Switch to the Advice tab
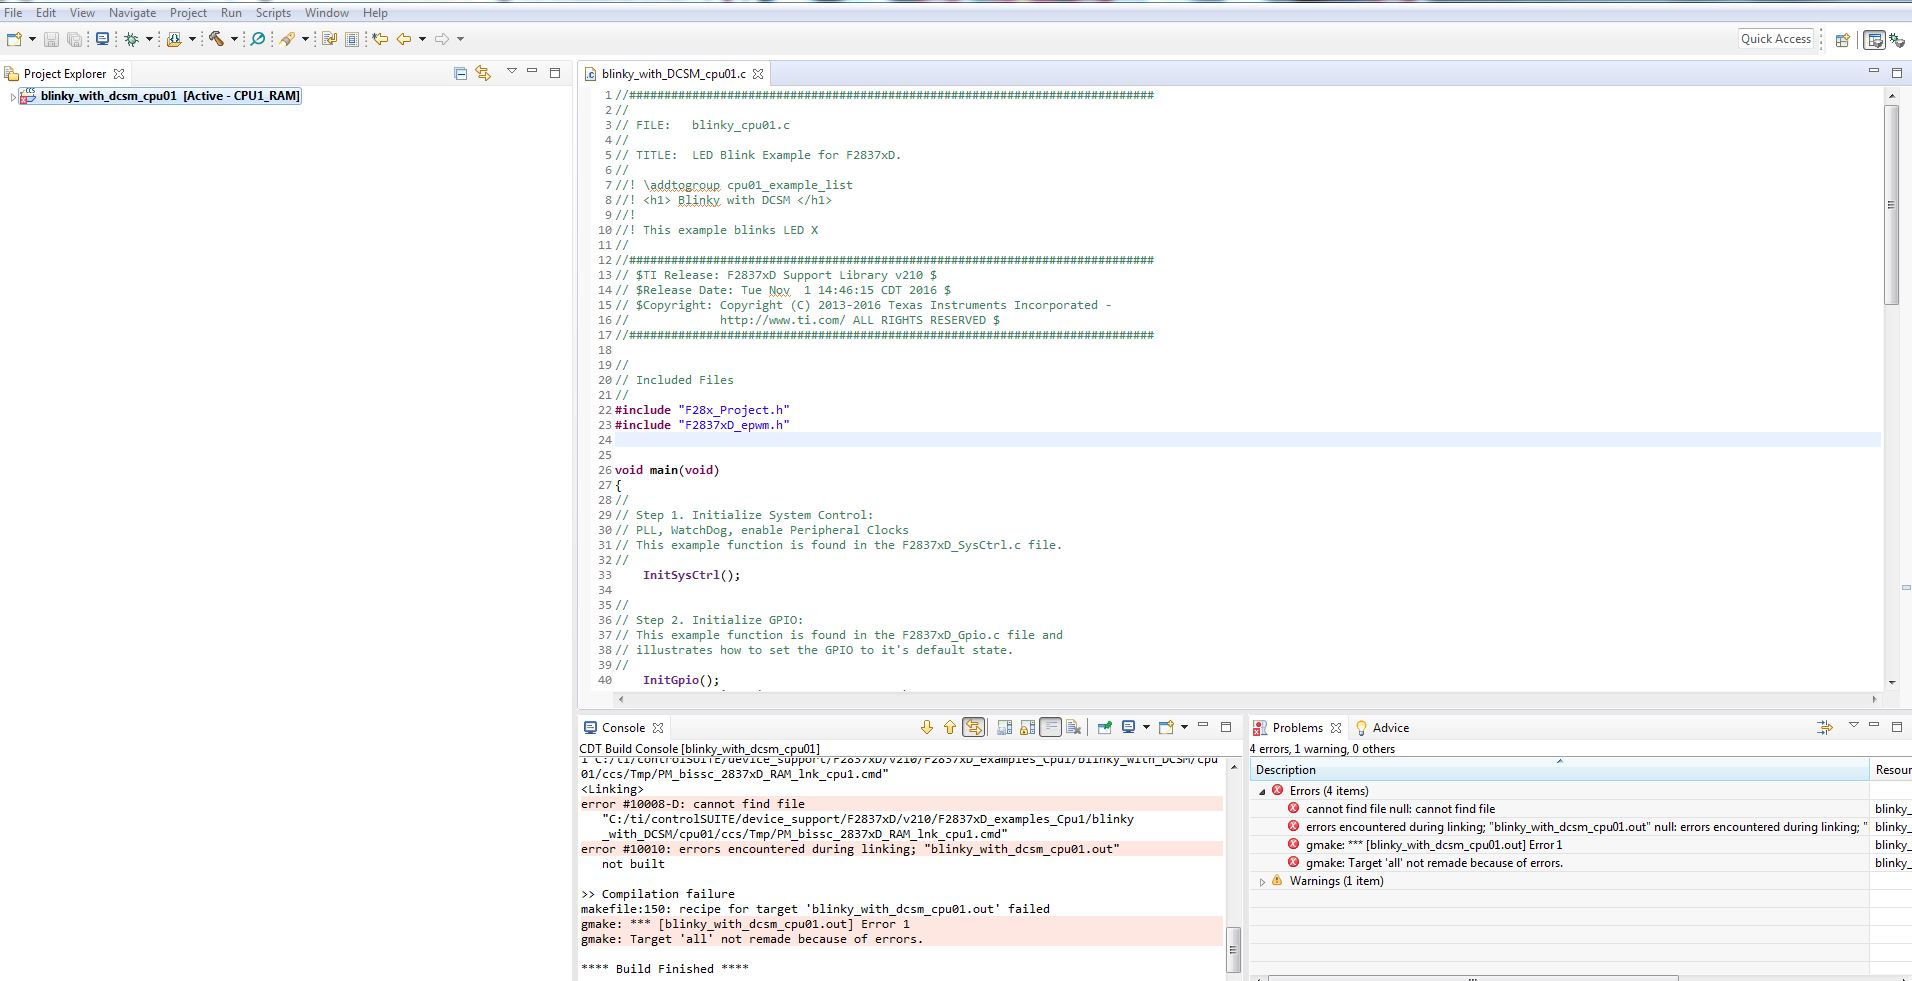The width and height of the screenshot is (1912, 981). (x=1390, y=728)
